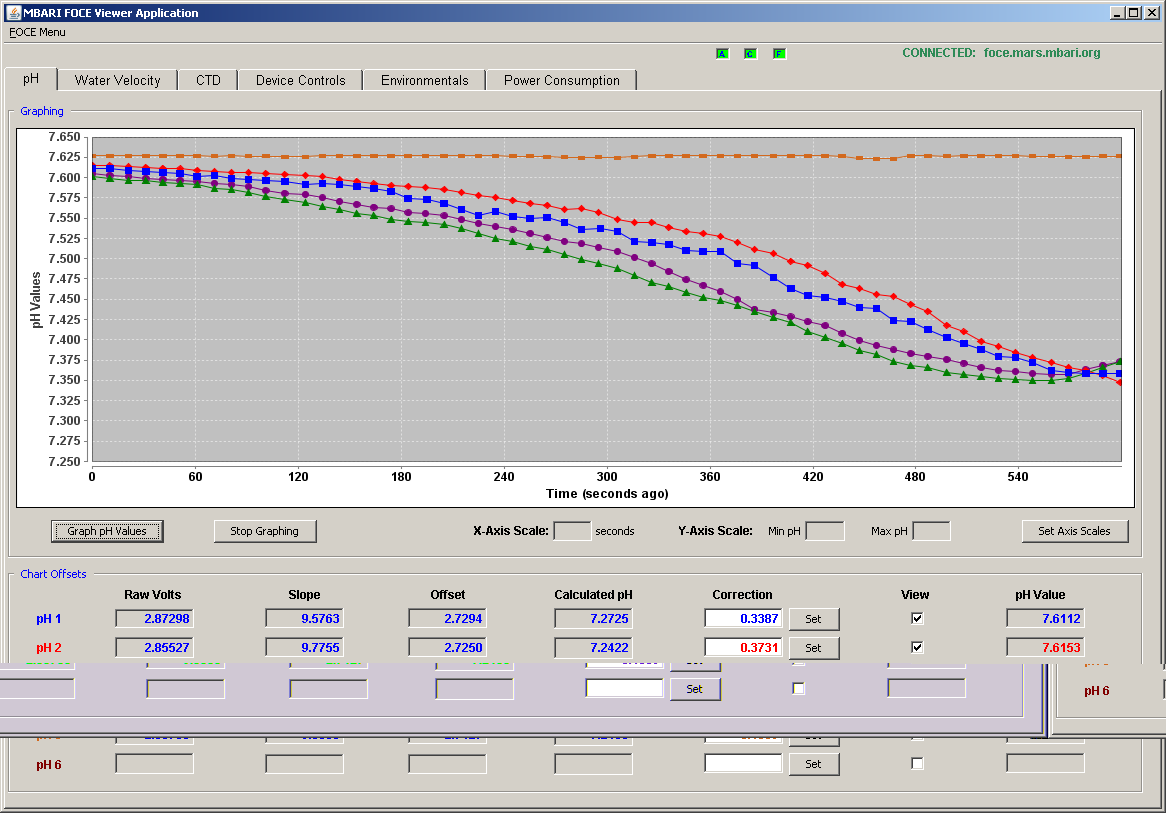Show the Power Consumption tab
The image size is (1166, 813).
coord(561,80)
